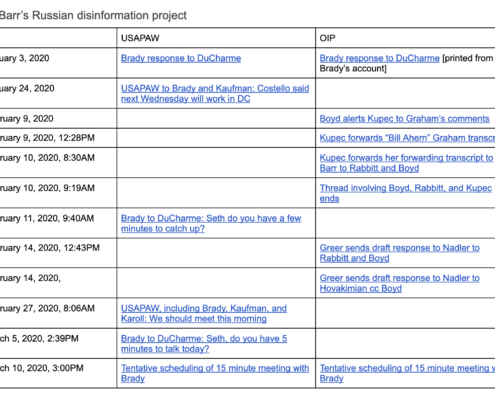Select the date cell ending '24, 2020'
This screenshot has width=495, height=400.
(x=58, y=93)
